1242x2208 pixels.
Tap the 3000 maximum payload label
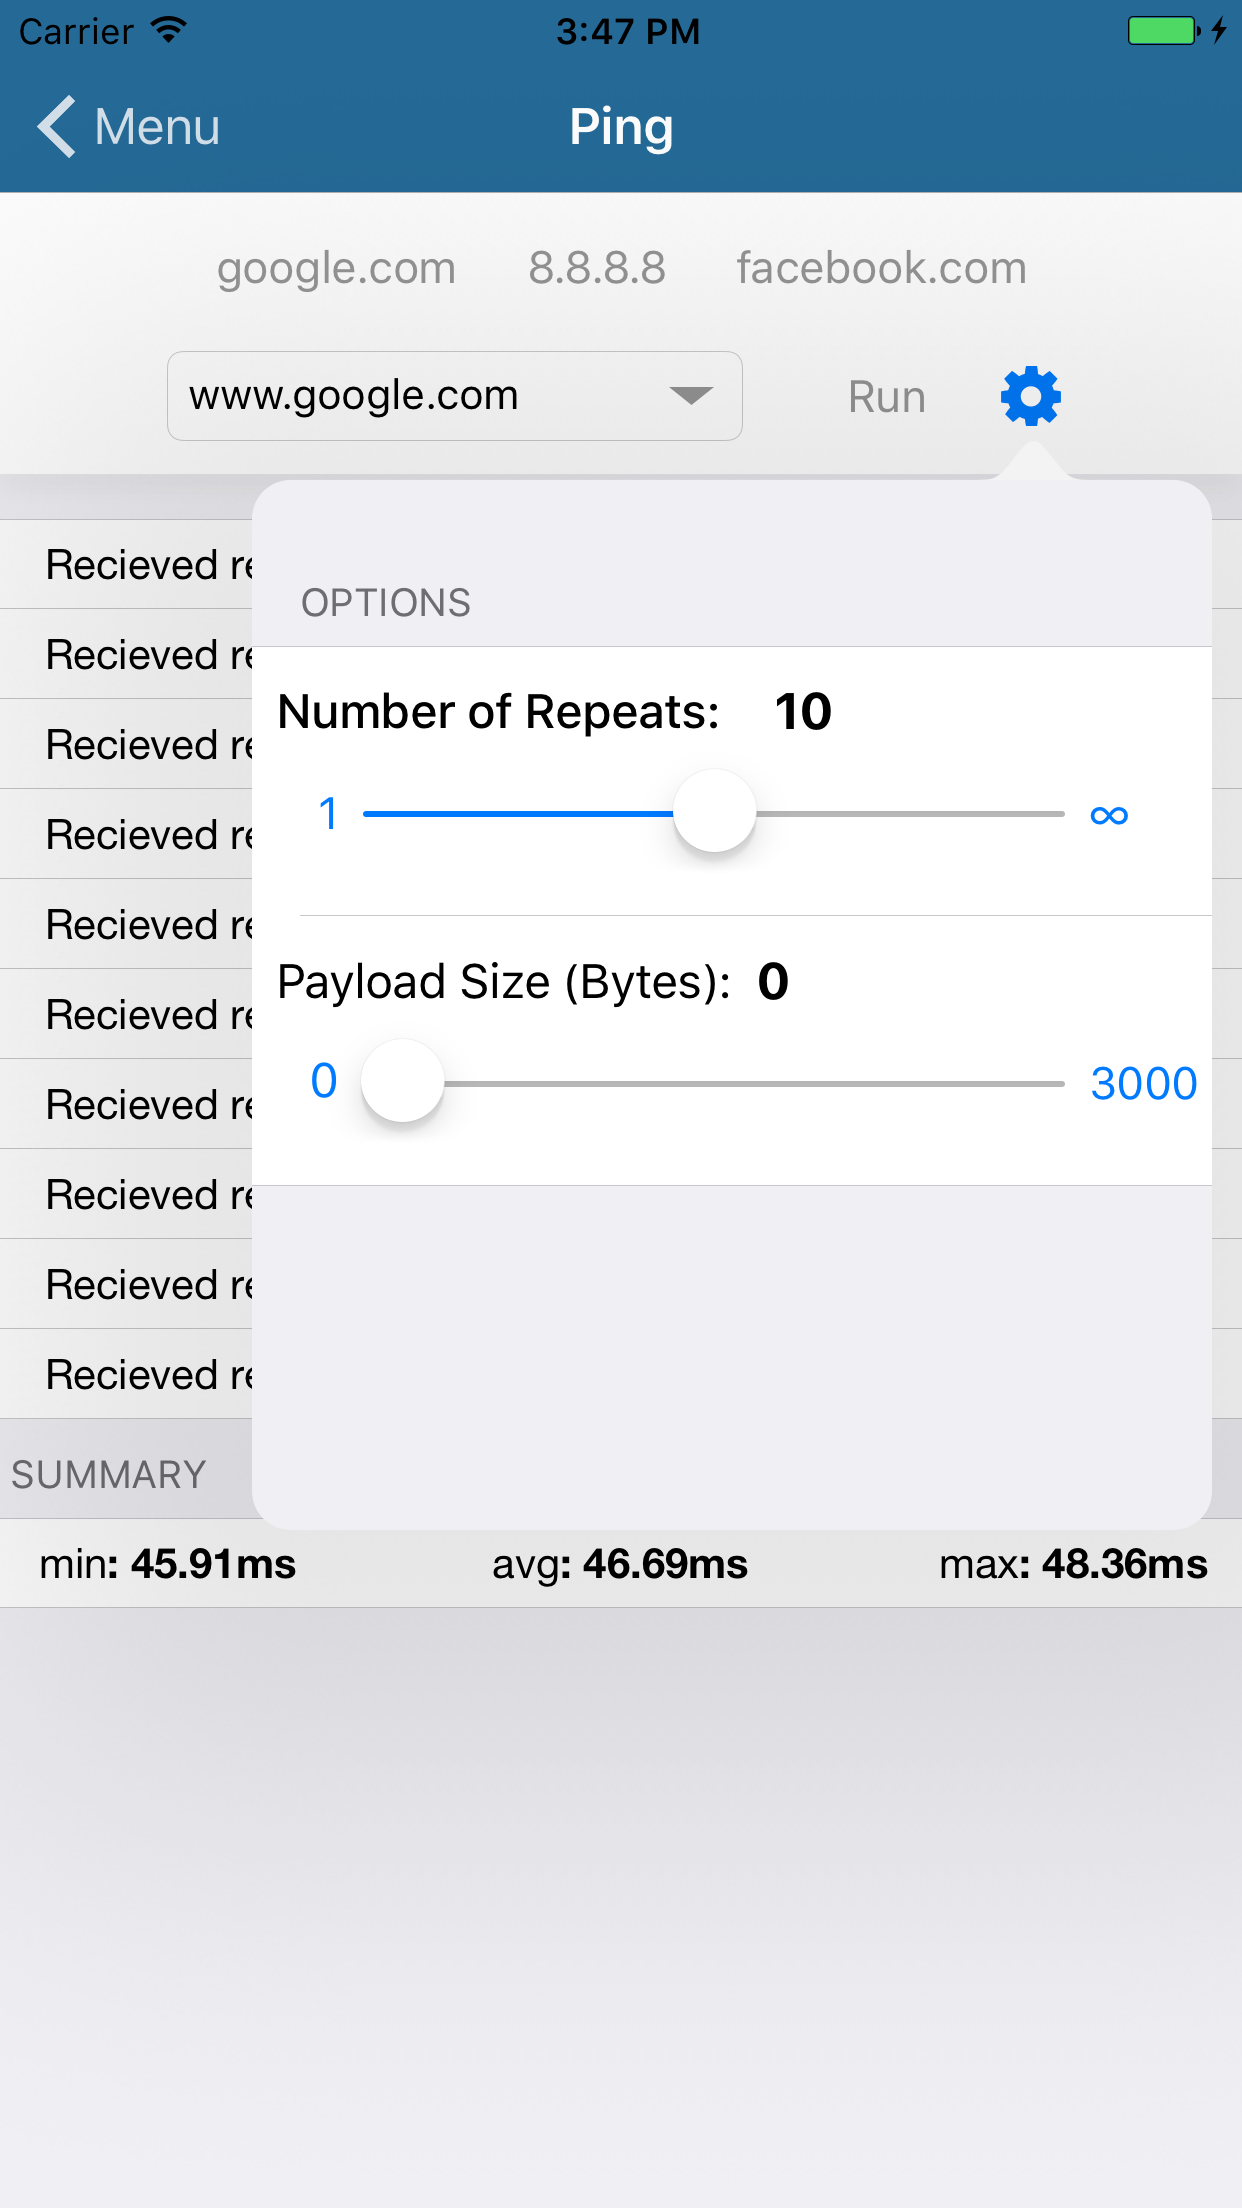click(1143, 1084)
